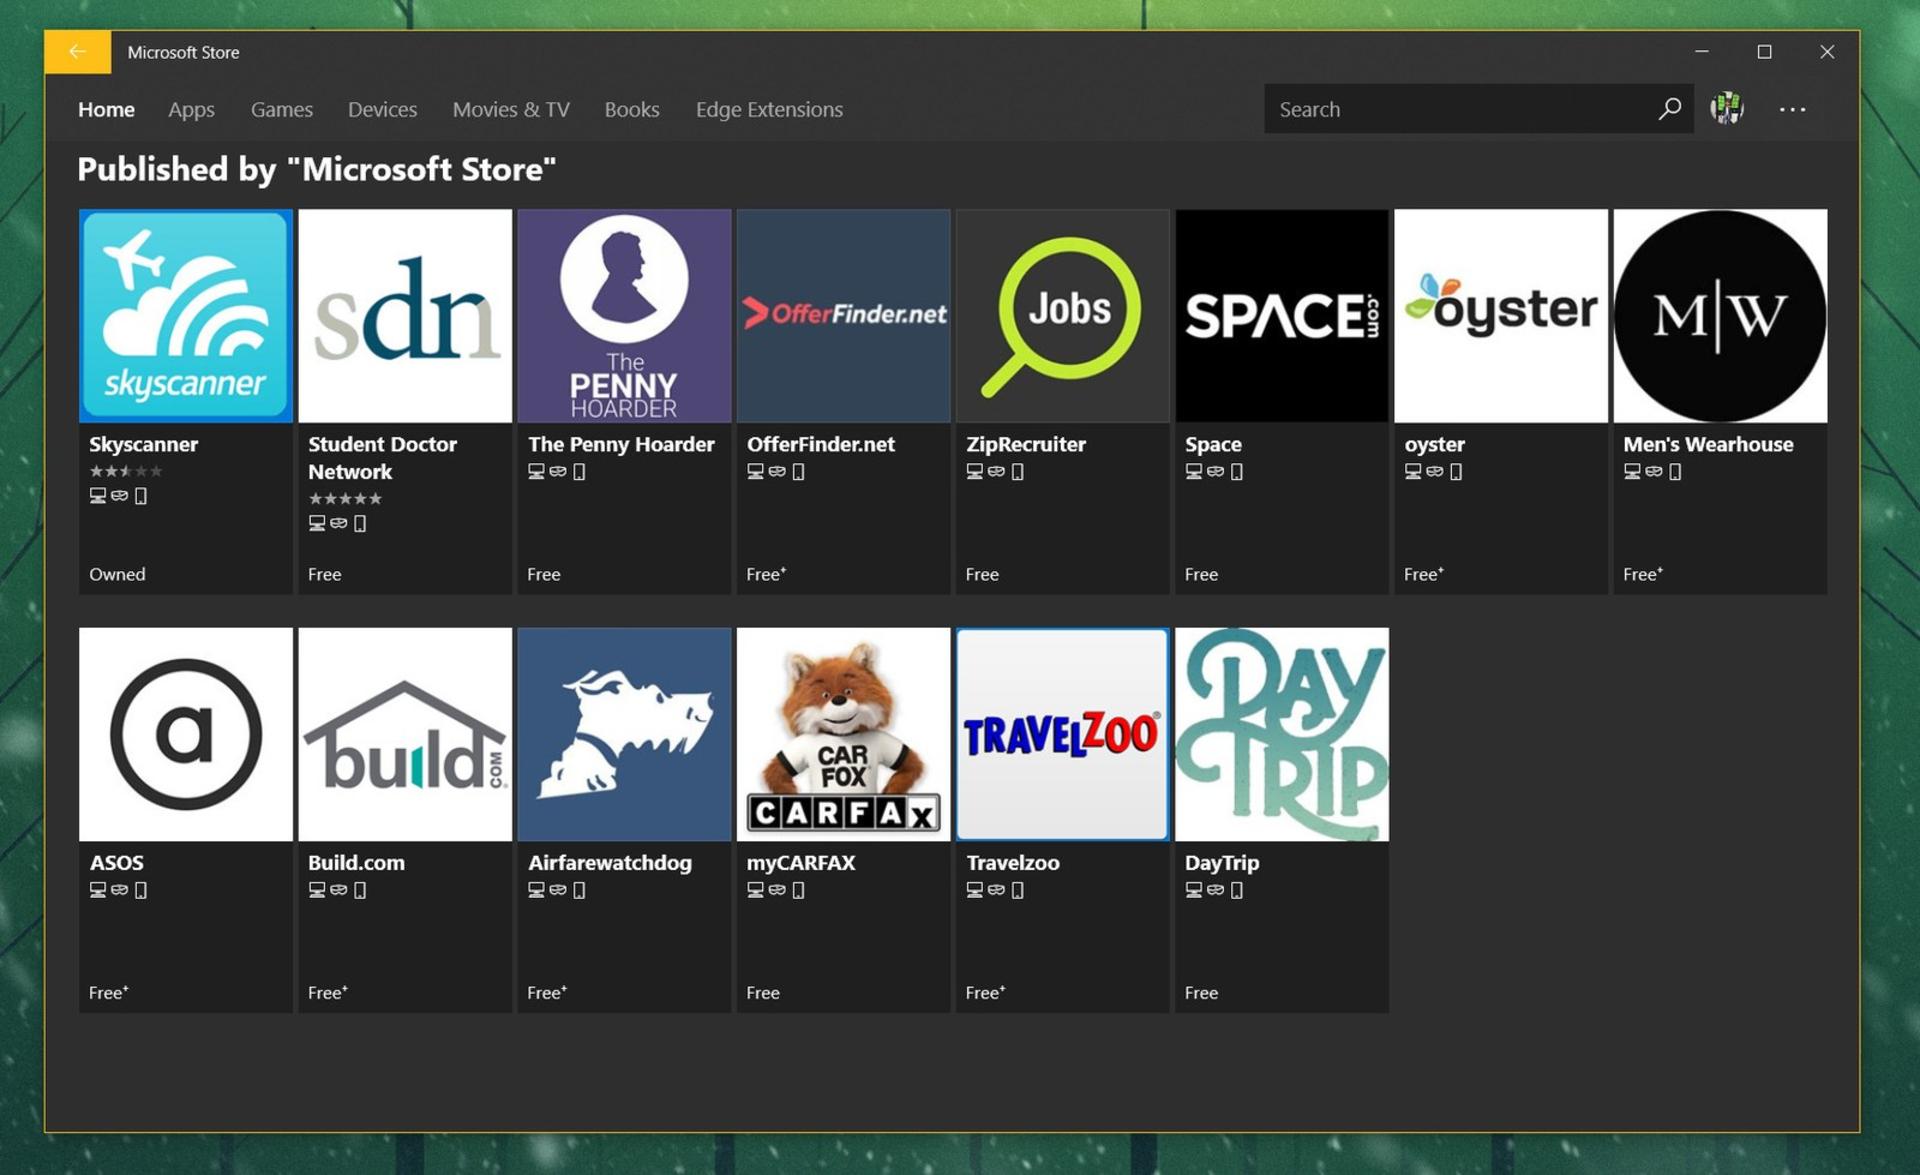
Task: Minimize the Microsoft Store window
Action: tap(1702, 52)
